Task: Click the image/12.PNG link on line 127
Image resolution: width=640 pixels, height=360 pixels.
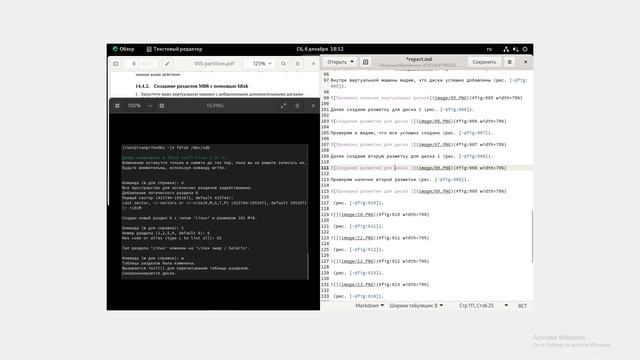Action: point(358,261)
